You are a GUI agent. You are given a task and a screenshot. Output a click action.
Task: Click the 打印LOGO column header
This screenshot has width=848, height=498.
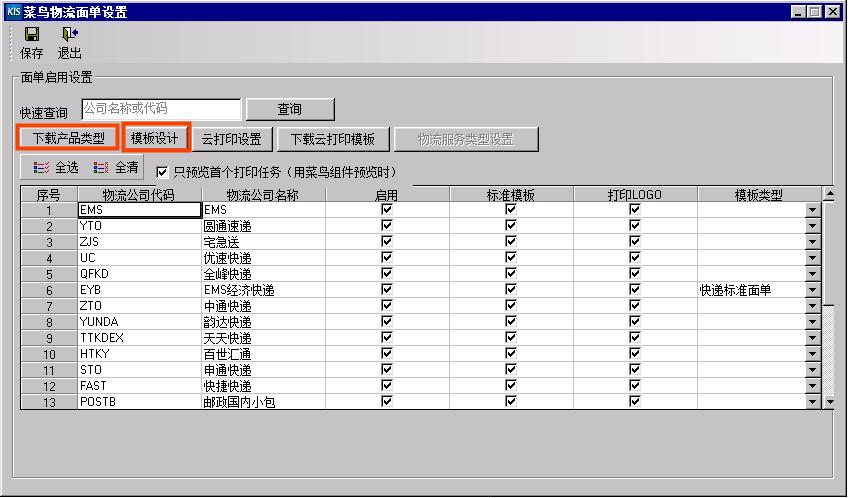635,195
